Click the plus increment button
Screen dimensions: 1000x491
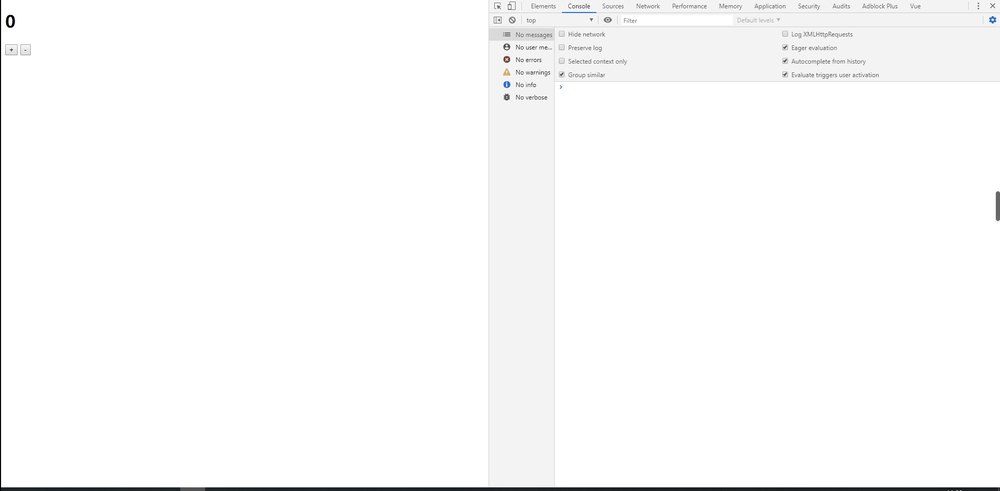[x=11, y=50]
